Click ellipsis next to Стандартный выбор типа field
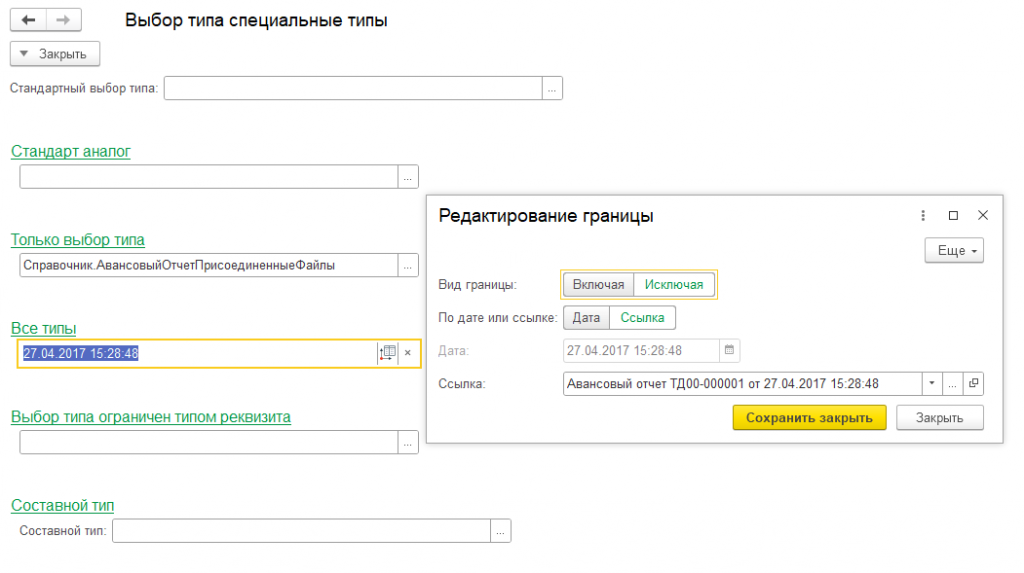Image resolution: width=1024 pixels, height=573 pixels. point(552,88)
